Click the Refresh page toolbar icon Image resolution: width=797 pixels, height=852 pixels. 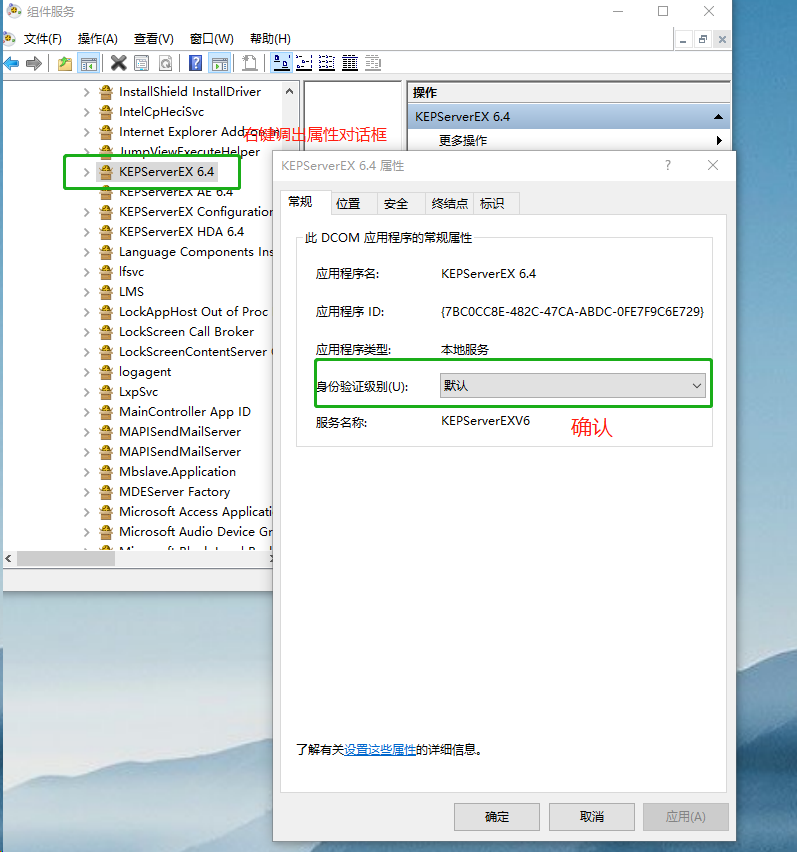pyautogui.click(x=165, y=64)
